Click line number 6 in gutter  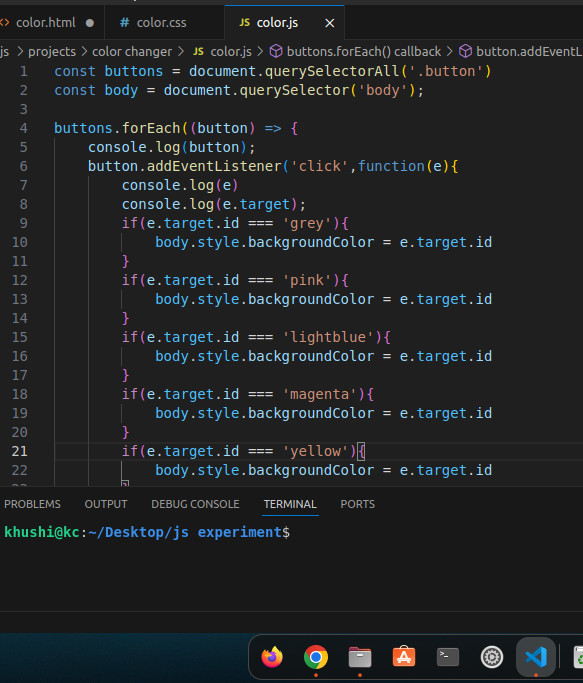pos(24,166)
